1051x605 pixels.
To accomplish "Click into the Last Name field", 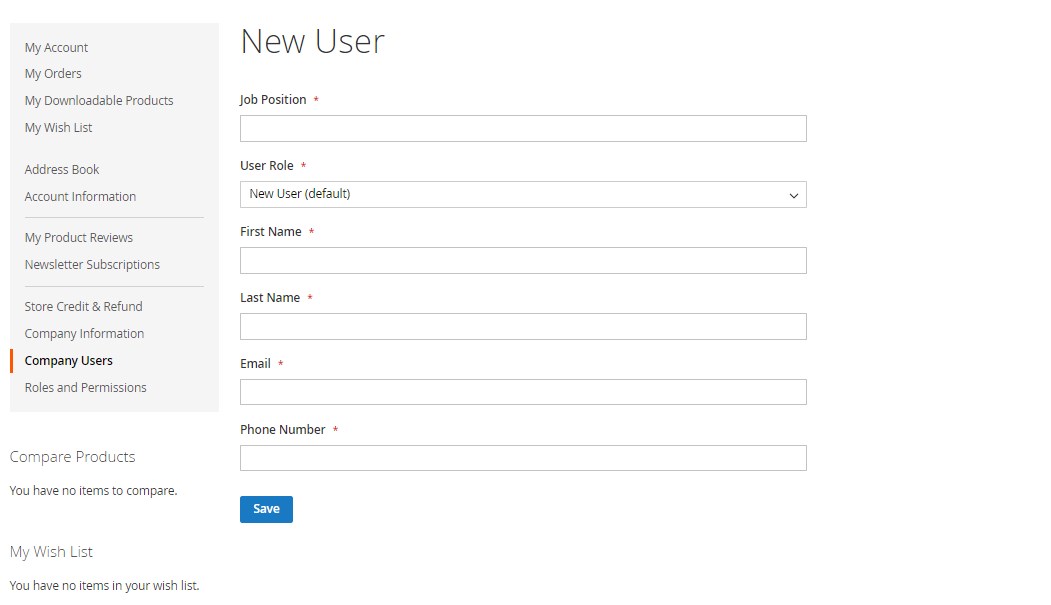I will point(522,326).
